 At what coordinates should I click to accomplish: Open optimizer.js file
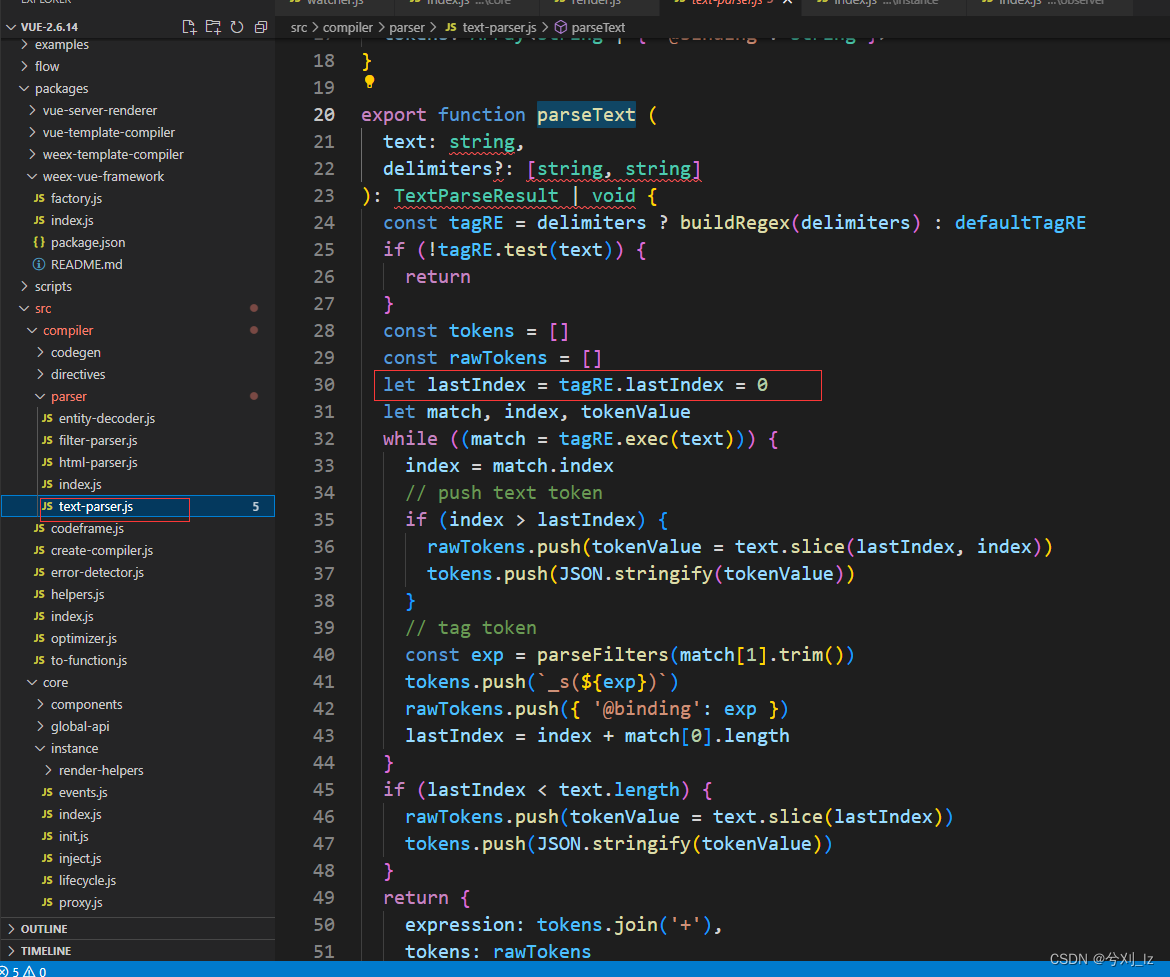pyautogui.click(x=84, y=639)
